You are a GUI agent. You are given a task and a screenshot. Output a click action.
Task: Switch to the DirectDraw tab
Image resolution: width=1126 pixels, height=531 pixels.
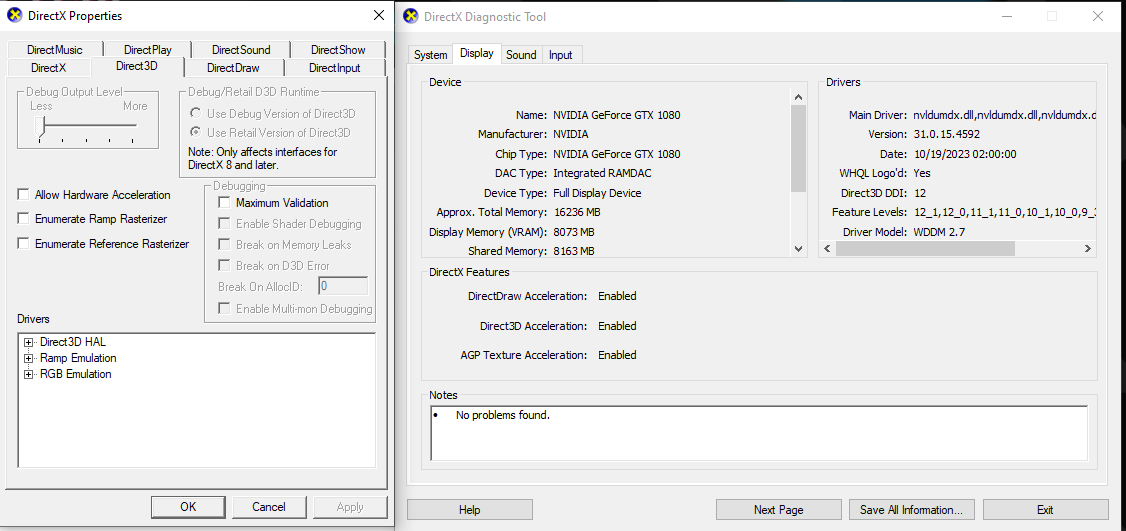[233, 68]
